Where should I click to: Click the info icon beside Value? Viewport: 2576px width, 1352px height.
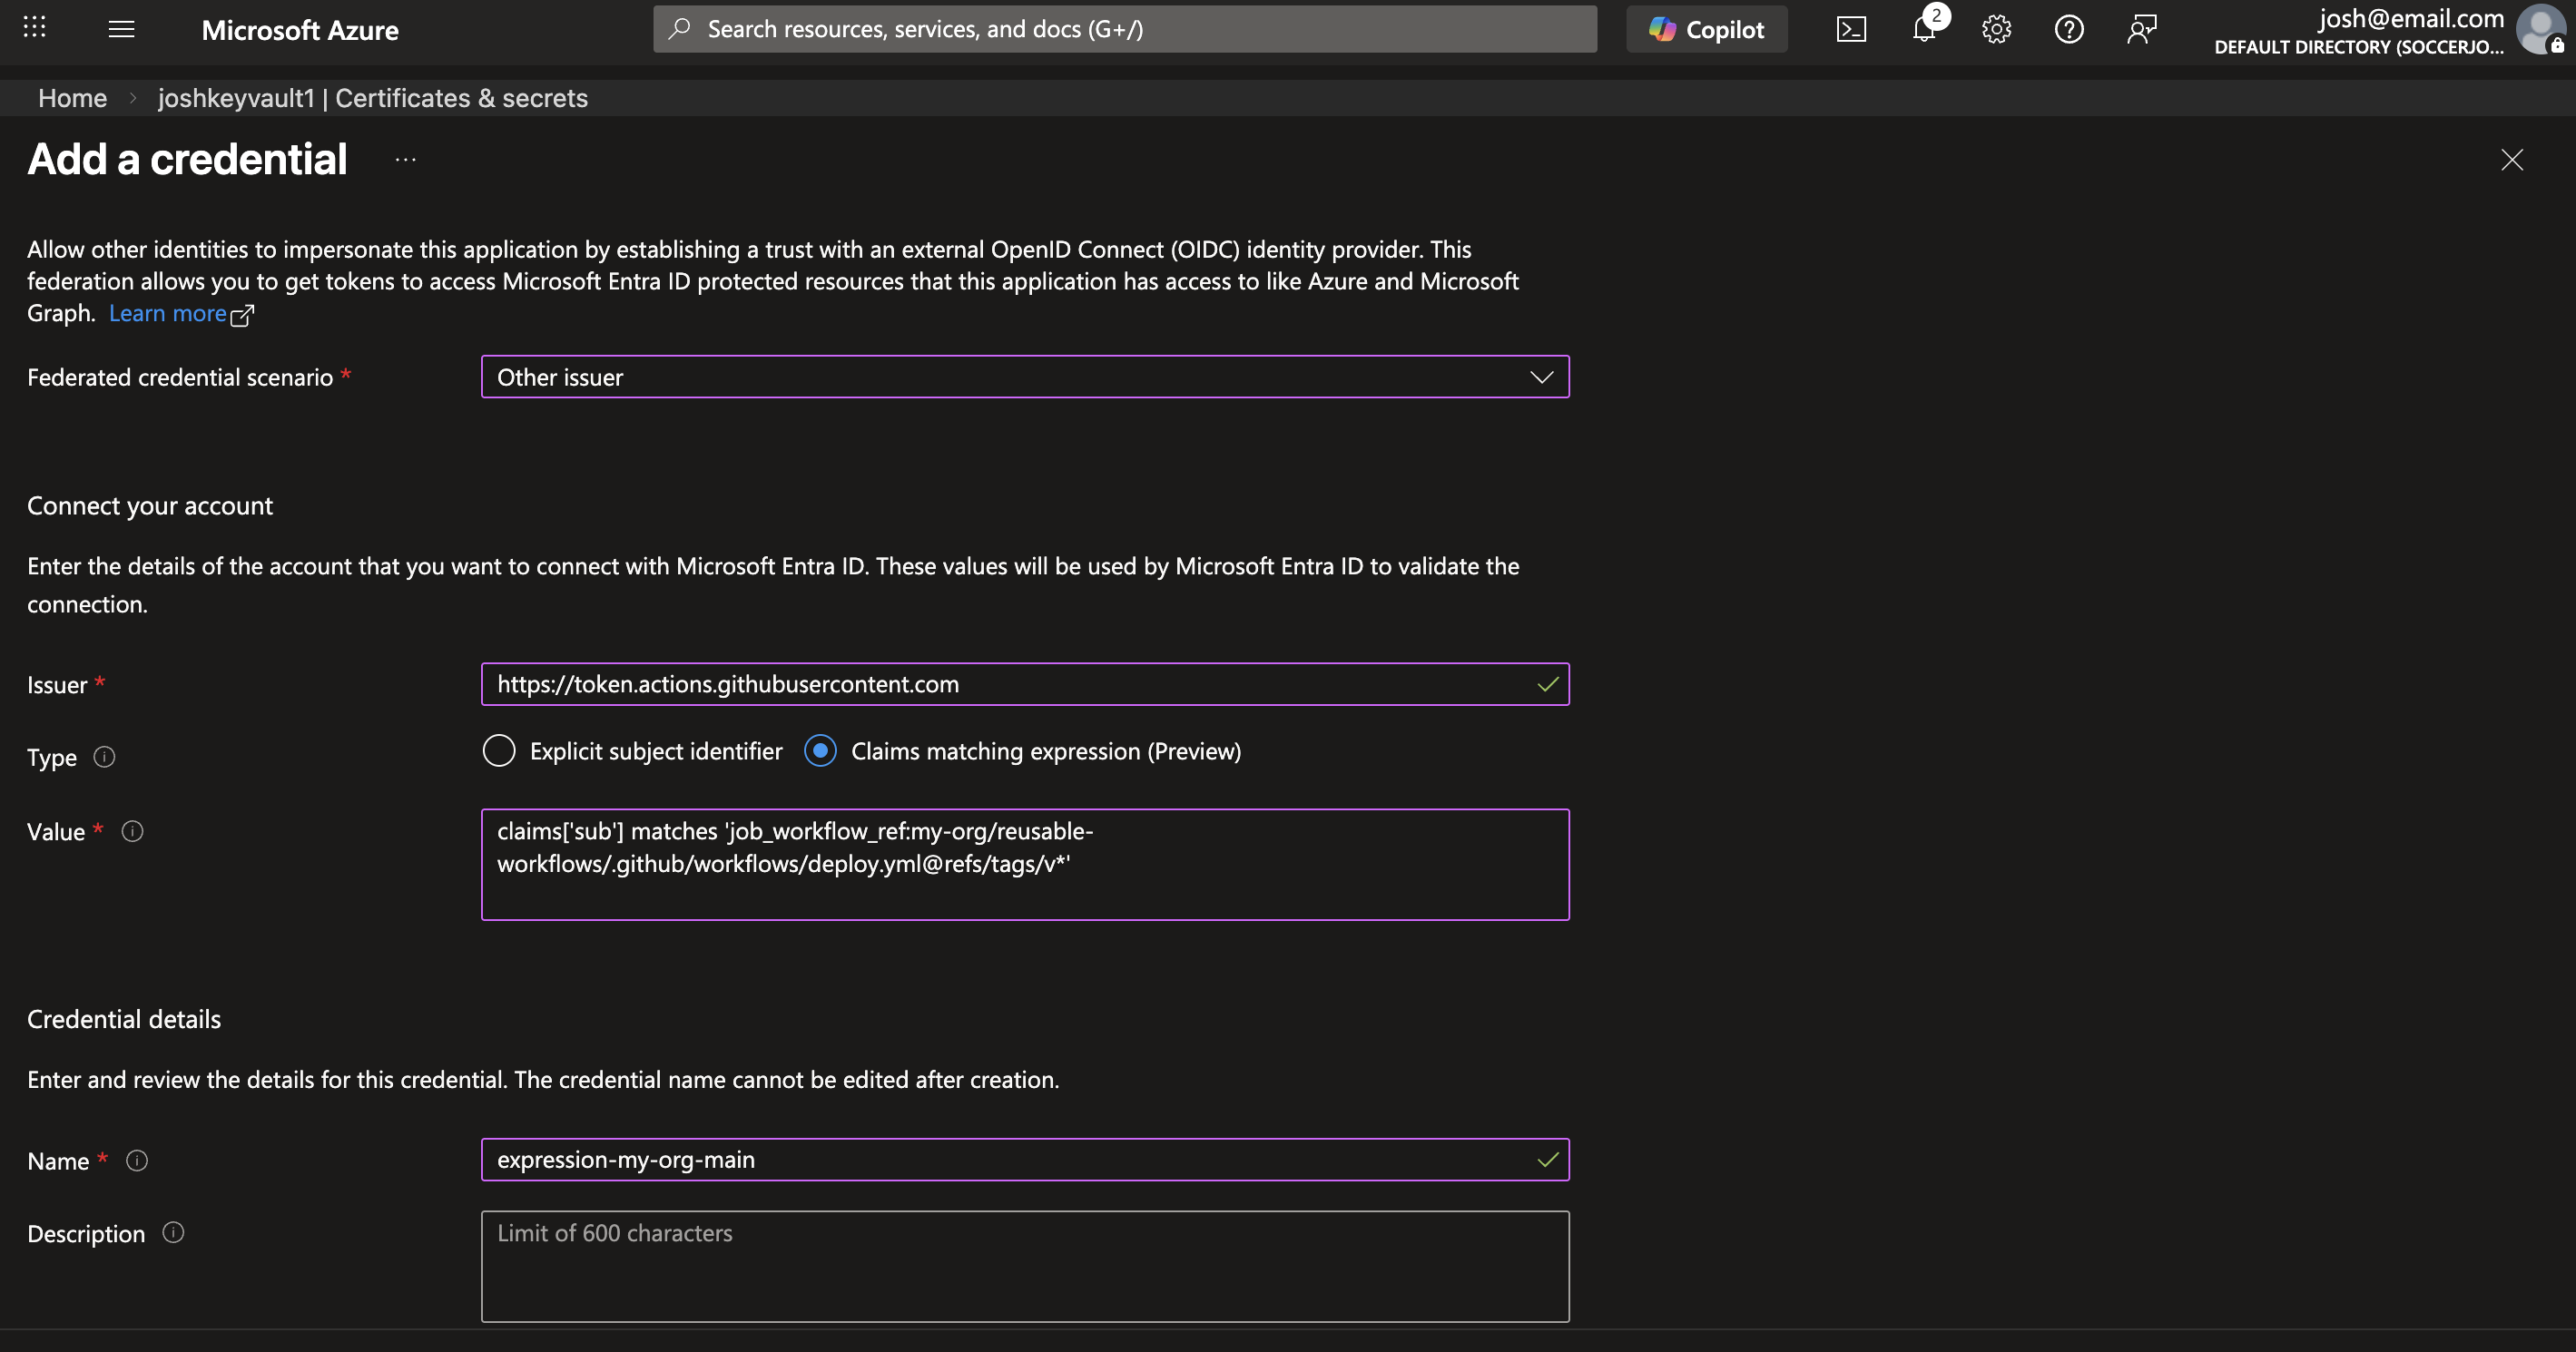pyautogui.click(x=132, y=831)
